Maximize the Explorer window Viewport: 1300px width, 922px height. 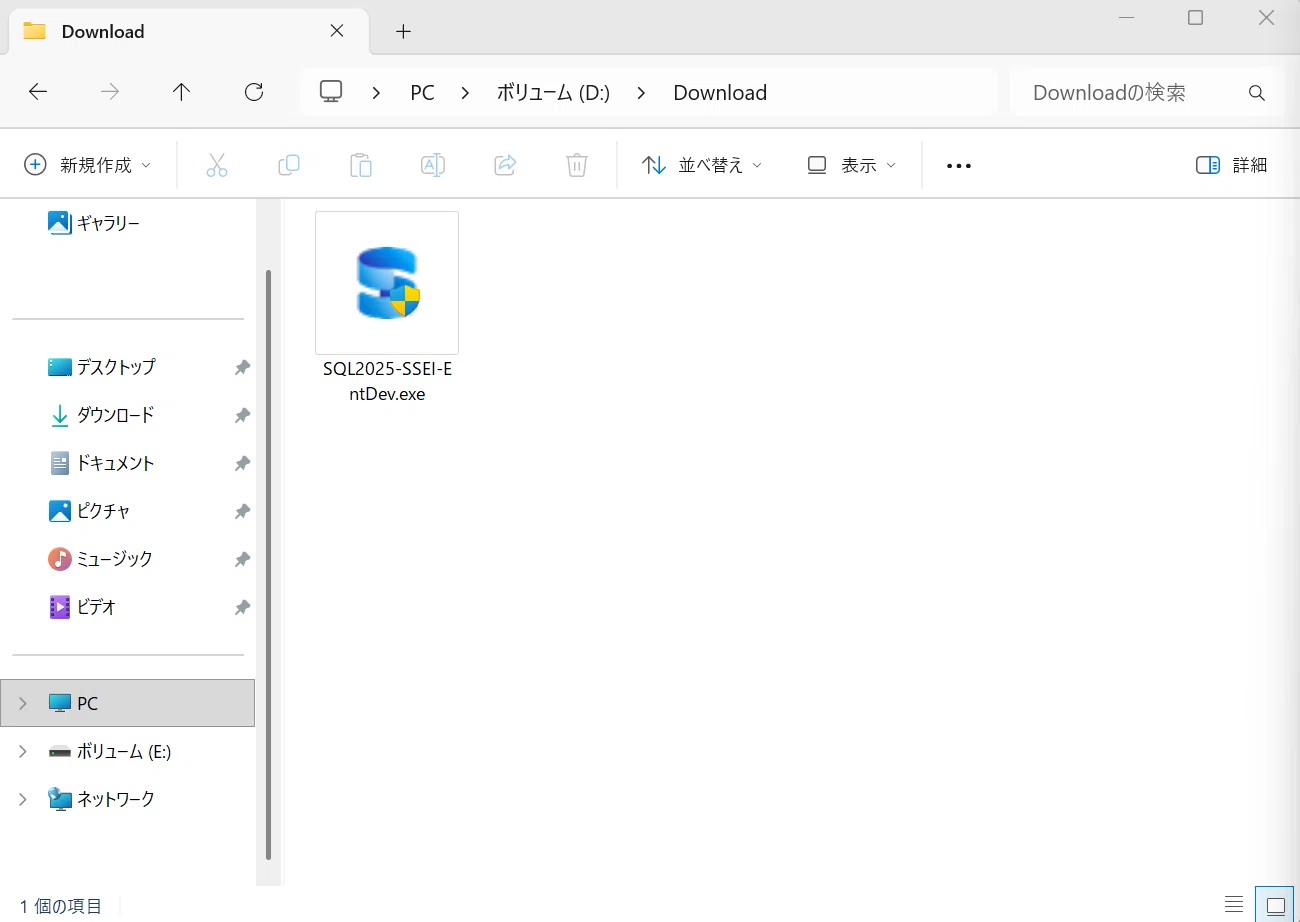tap(1195, 18)
